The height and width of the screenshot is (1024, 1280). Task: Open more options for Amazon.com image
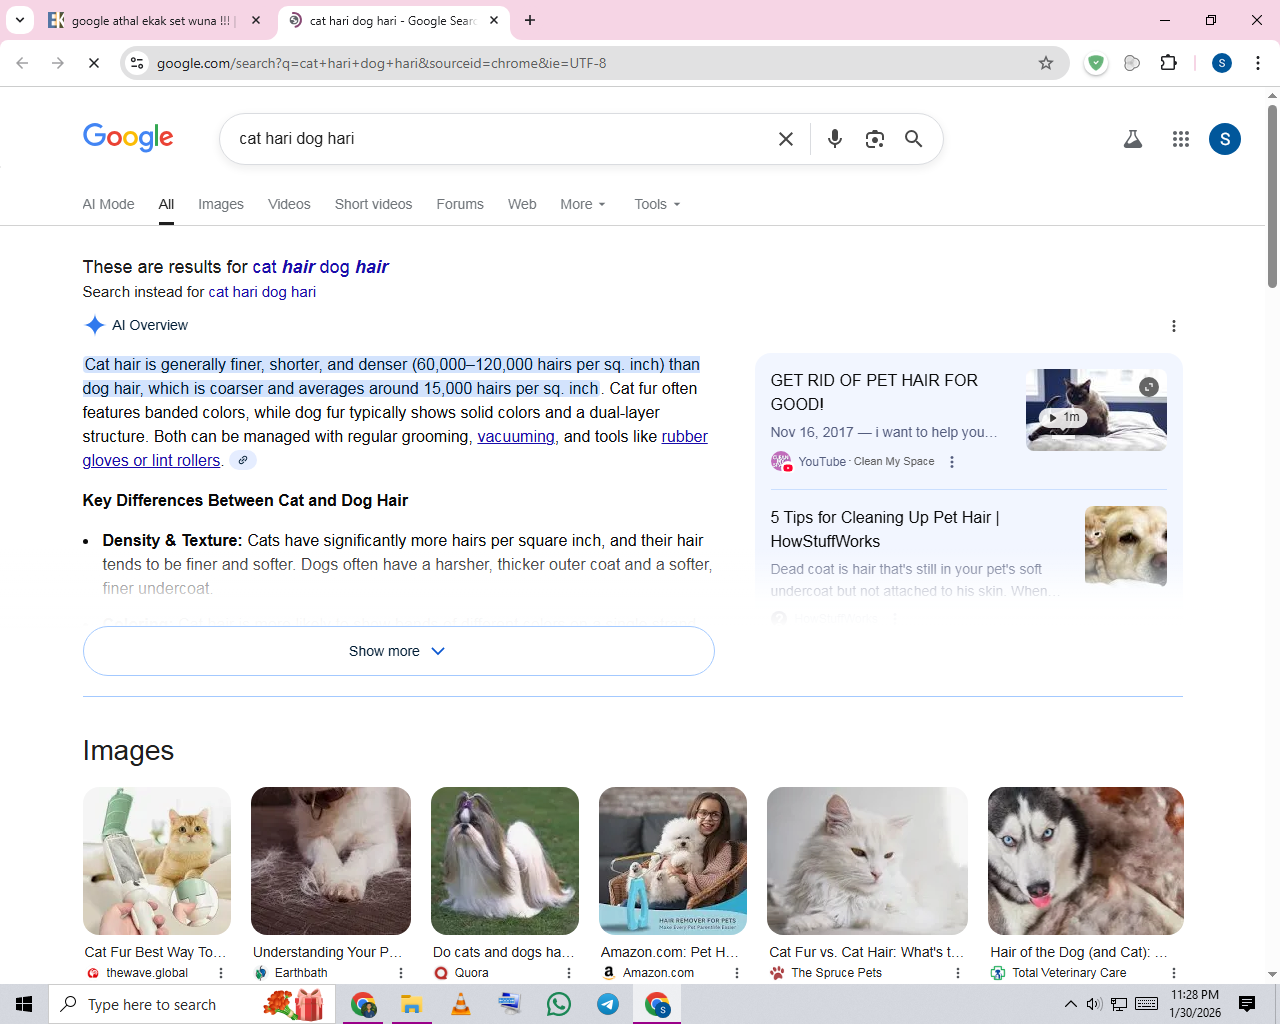737,973
